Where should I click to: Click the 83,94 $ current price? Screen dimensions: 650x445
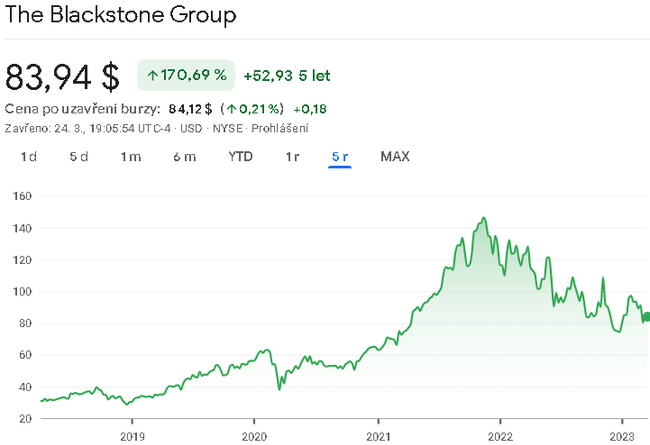click(x=62, y=76)
